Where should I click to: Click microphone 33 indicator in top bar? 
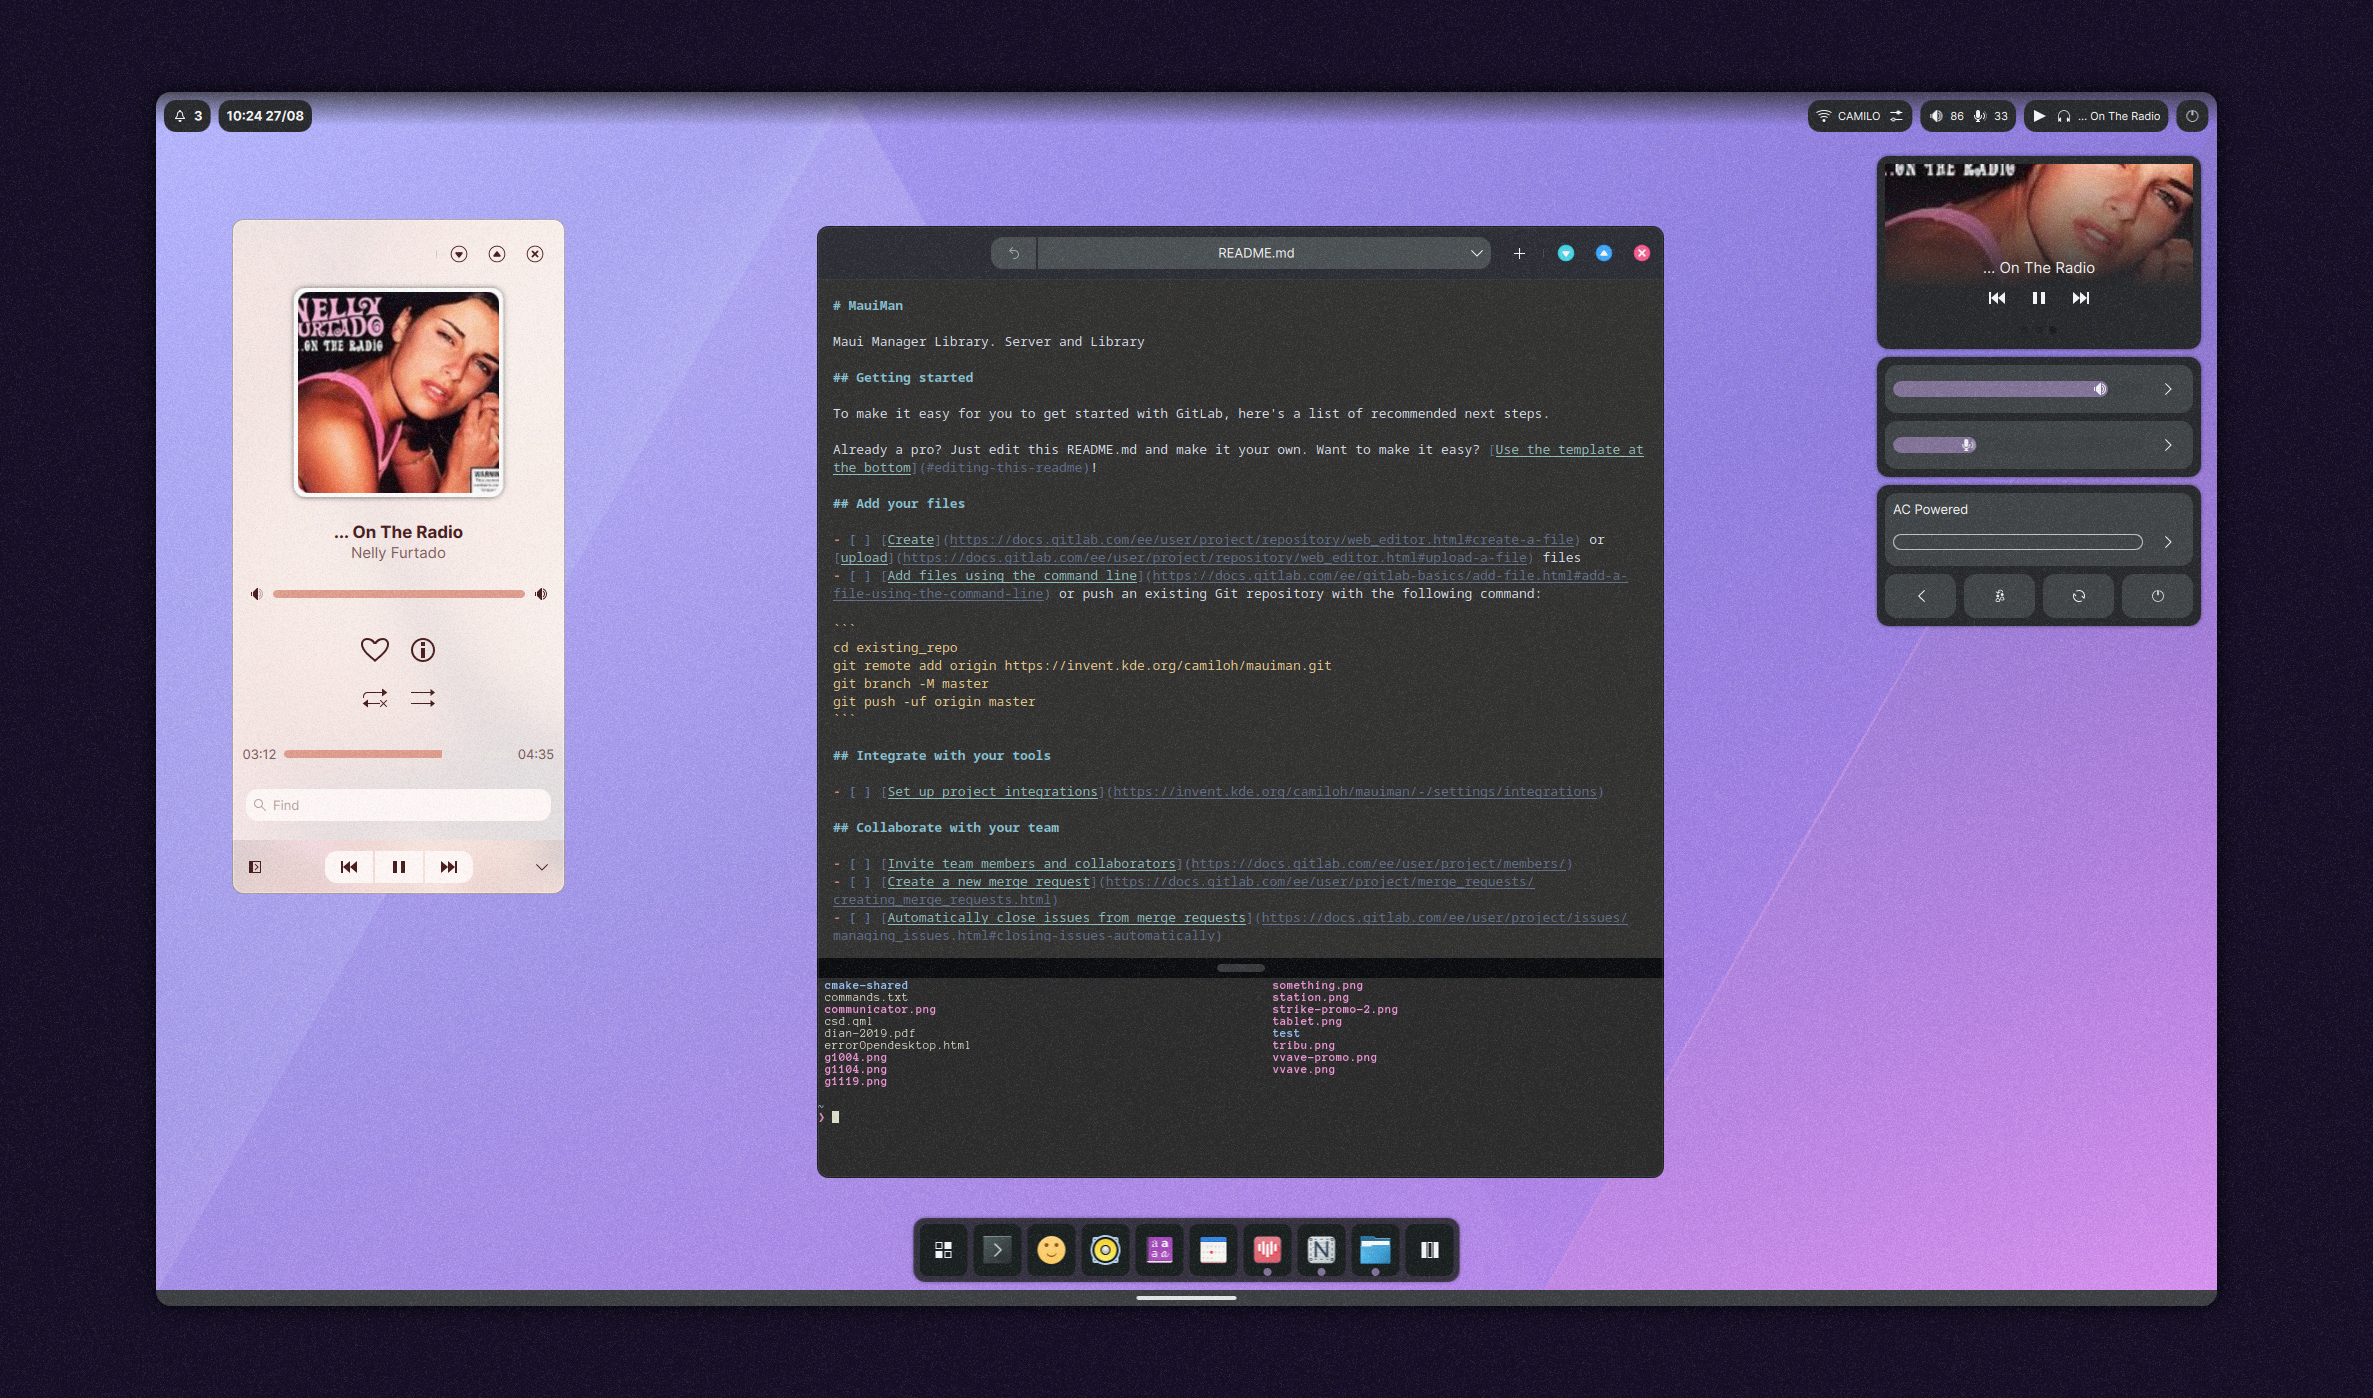tap(1990, 116)
